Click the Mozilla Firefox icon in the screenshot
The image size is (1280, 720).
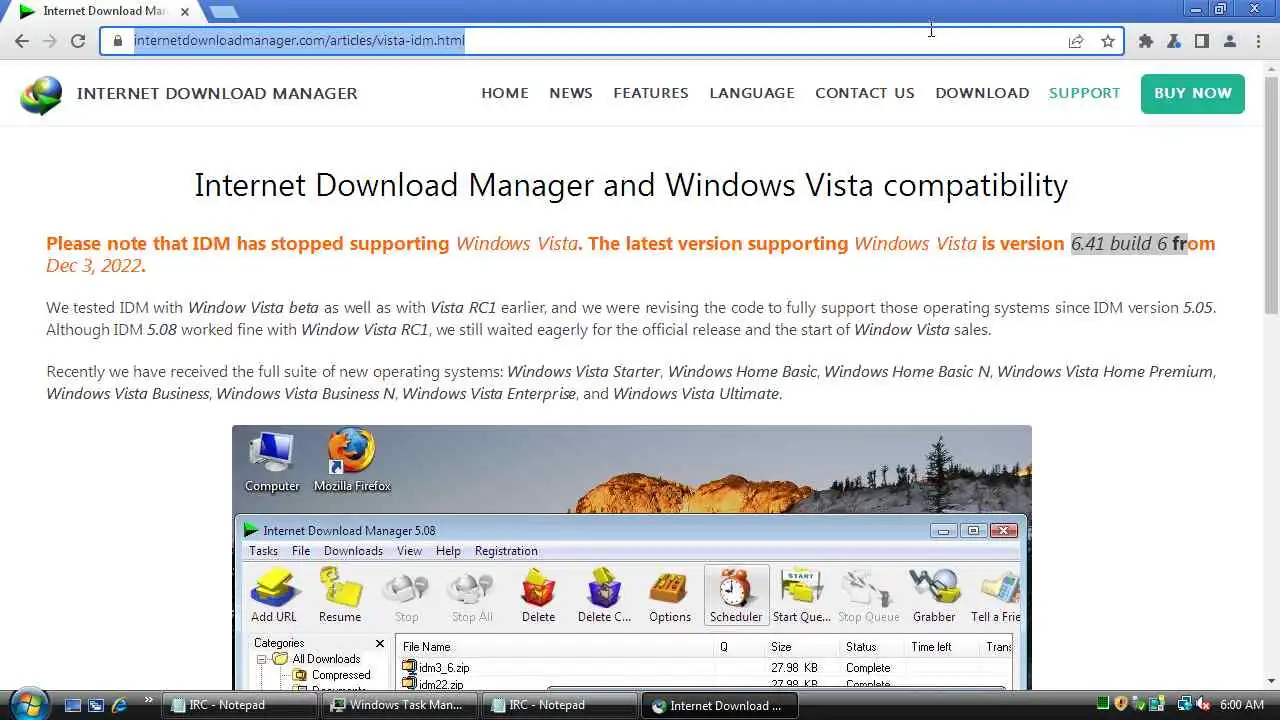click(352, 461)
